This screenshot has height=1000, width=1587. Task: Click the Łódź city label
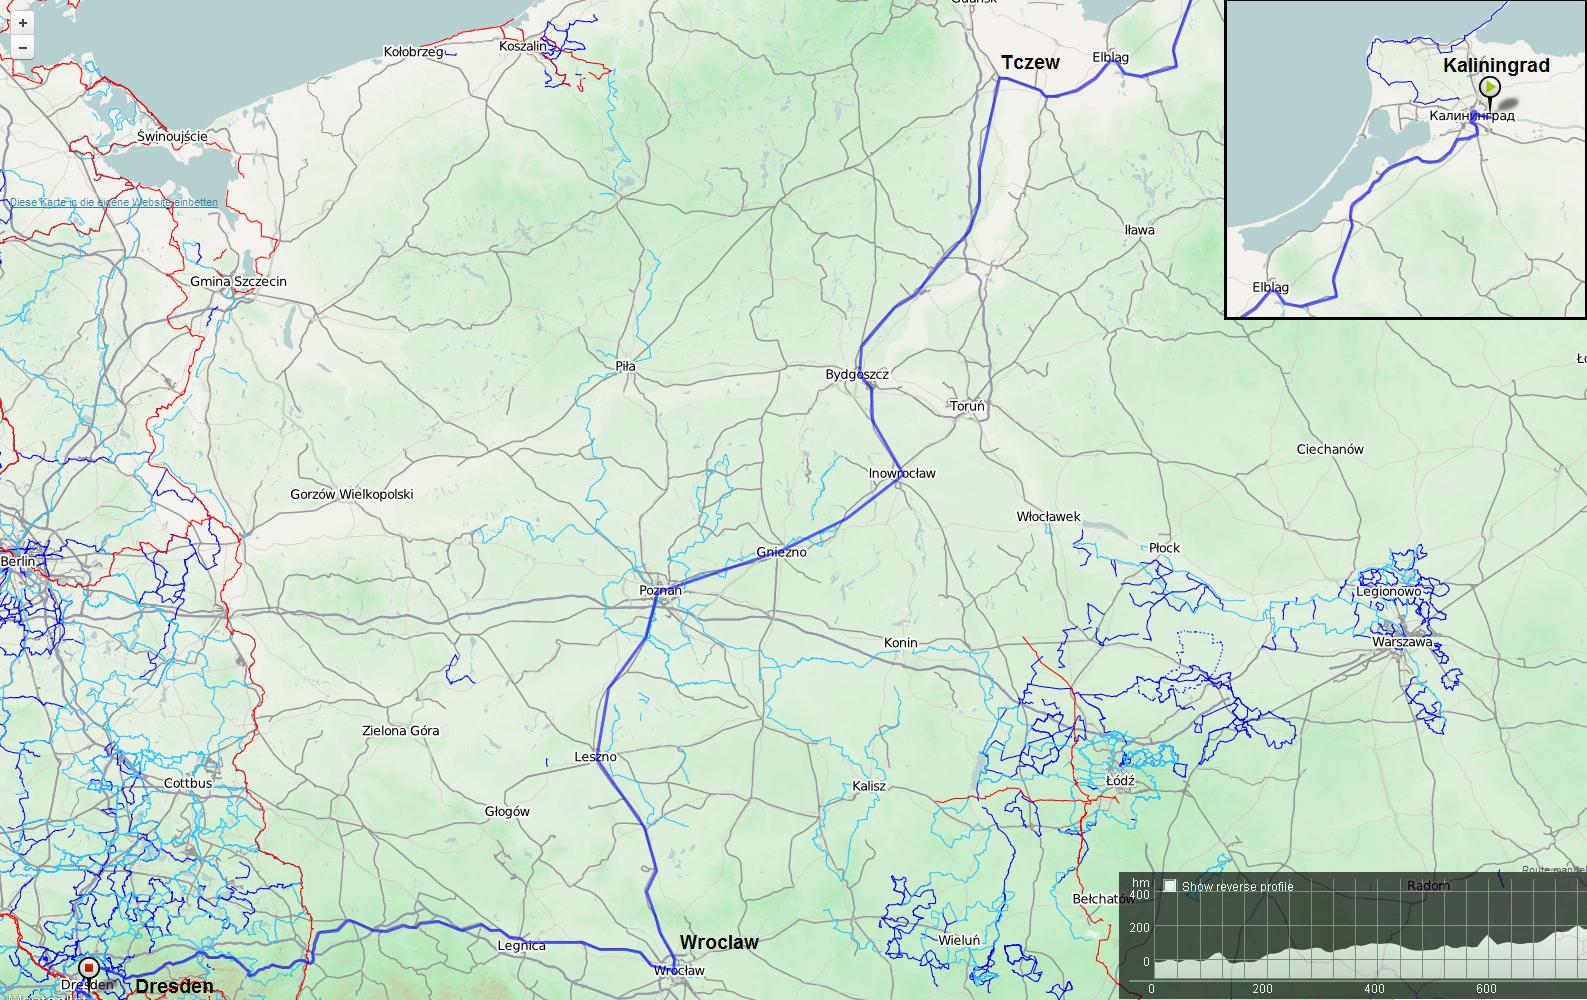tap(1120, 780)
